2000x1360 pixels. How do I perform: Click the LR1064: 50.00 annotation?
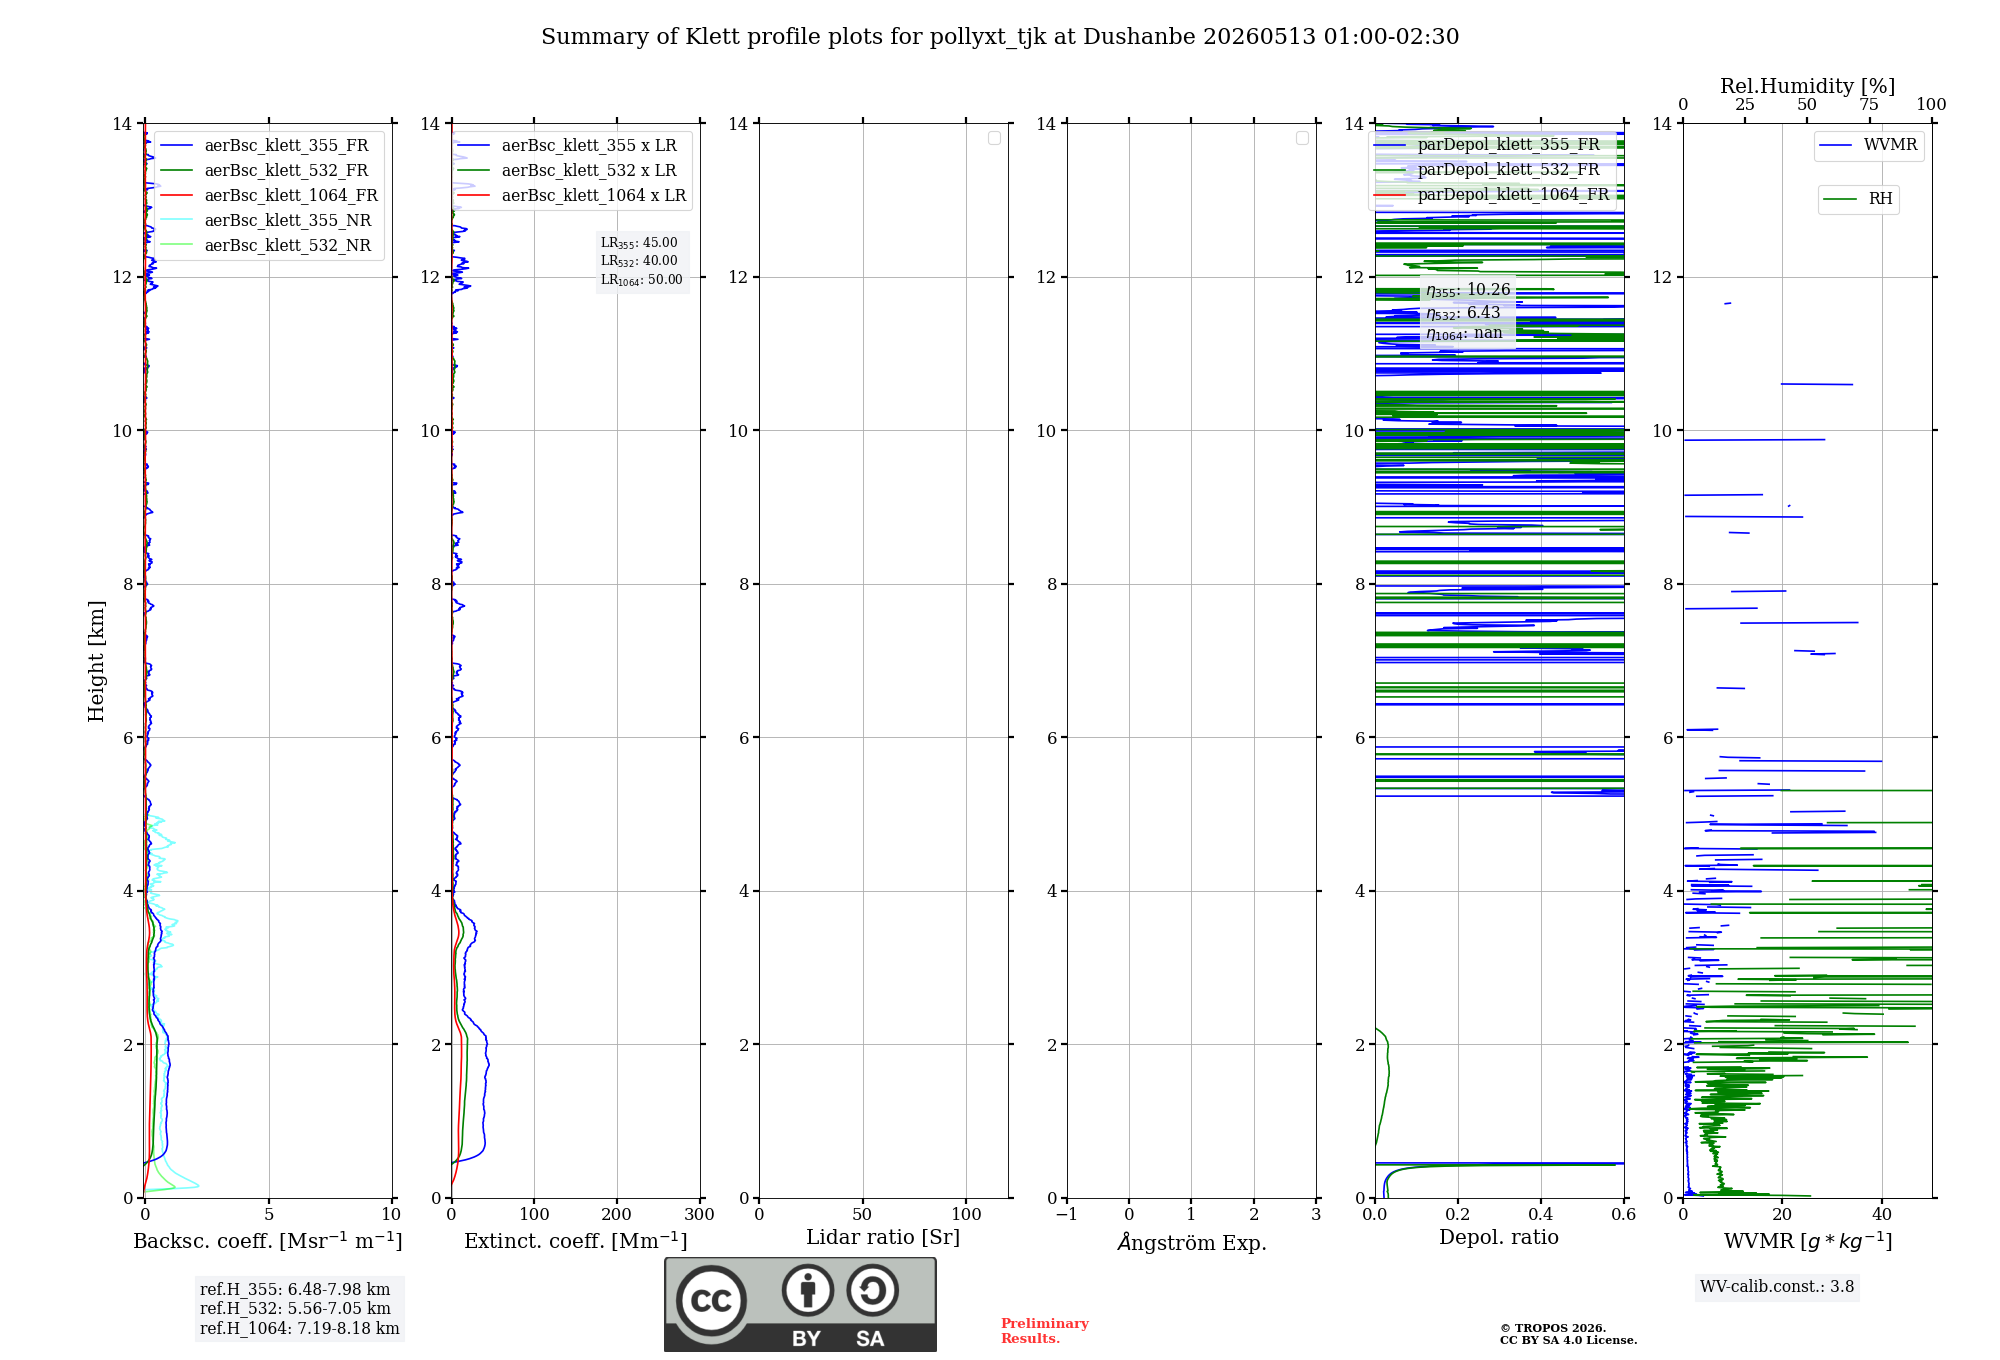[642, 280]
